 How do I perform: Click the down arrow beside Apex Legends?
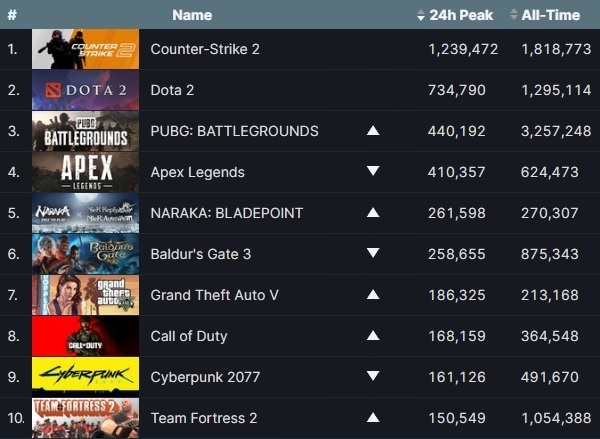[x=373, y=171]
